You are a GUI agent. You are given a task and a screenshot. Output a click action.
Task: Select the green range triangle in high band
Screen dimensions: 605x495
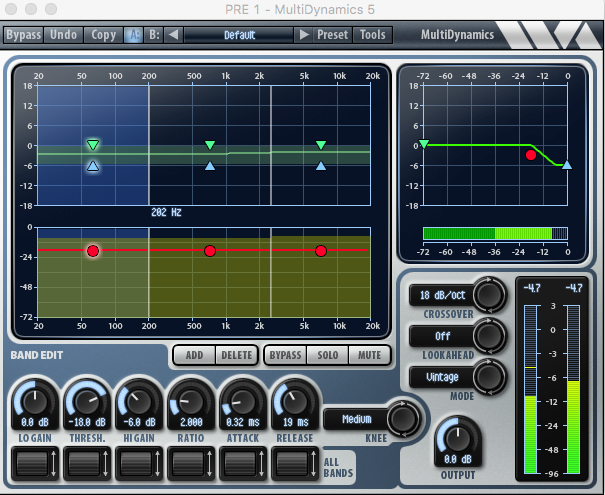click(321, 145)
